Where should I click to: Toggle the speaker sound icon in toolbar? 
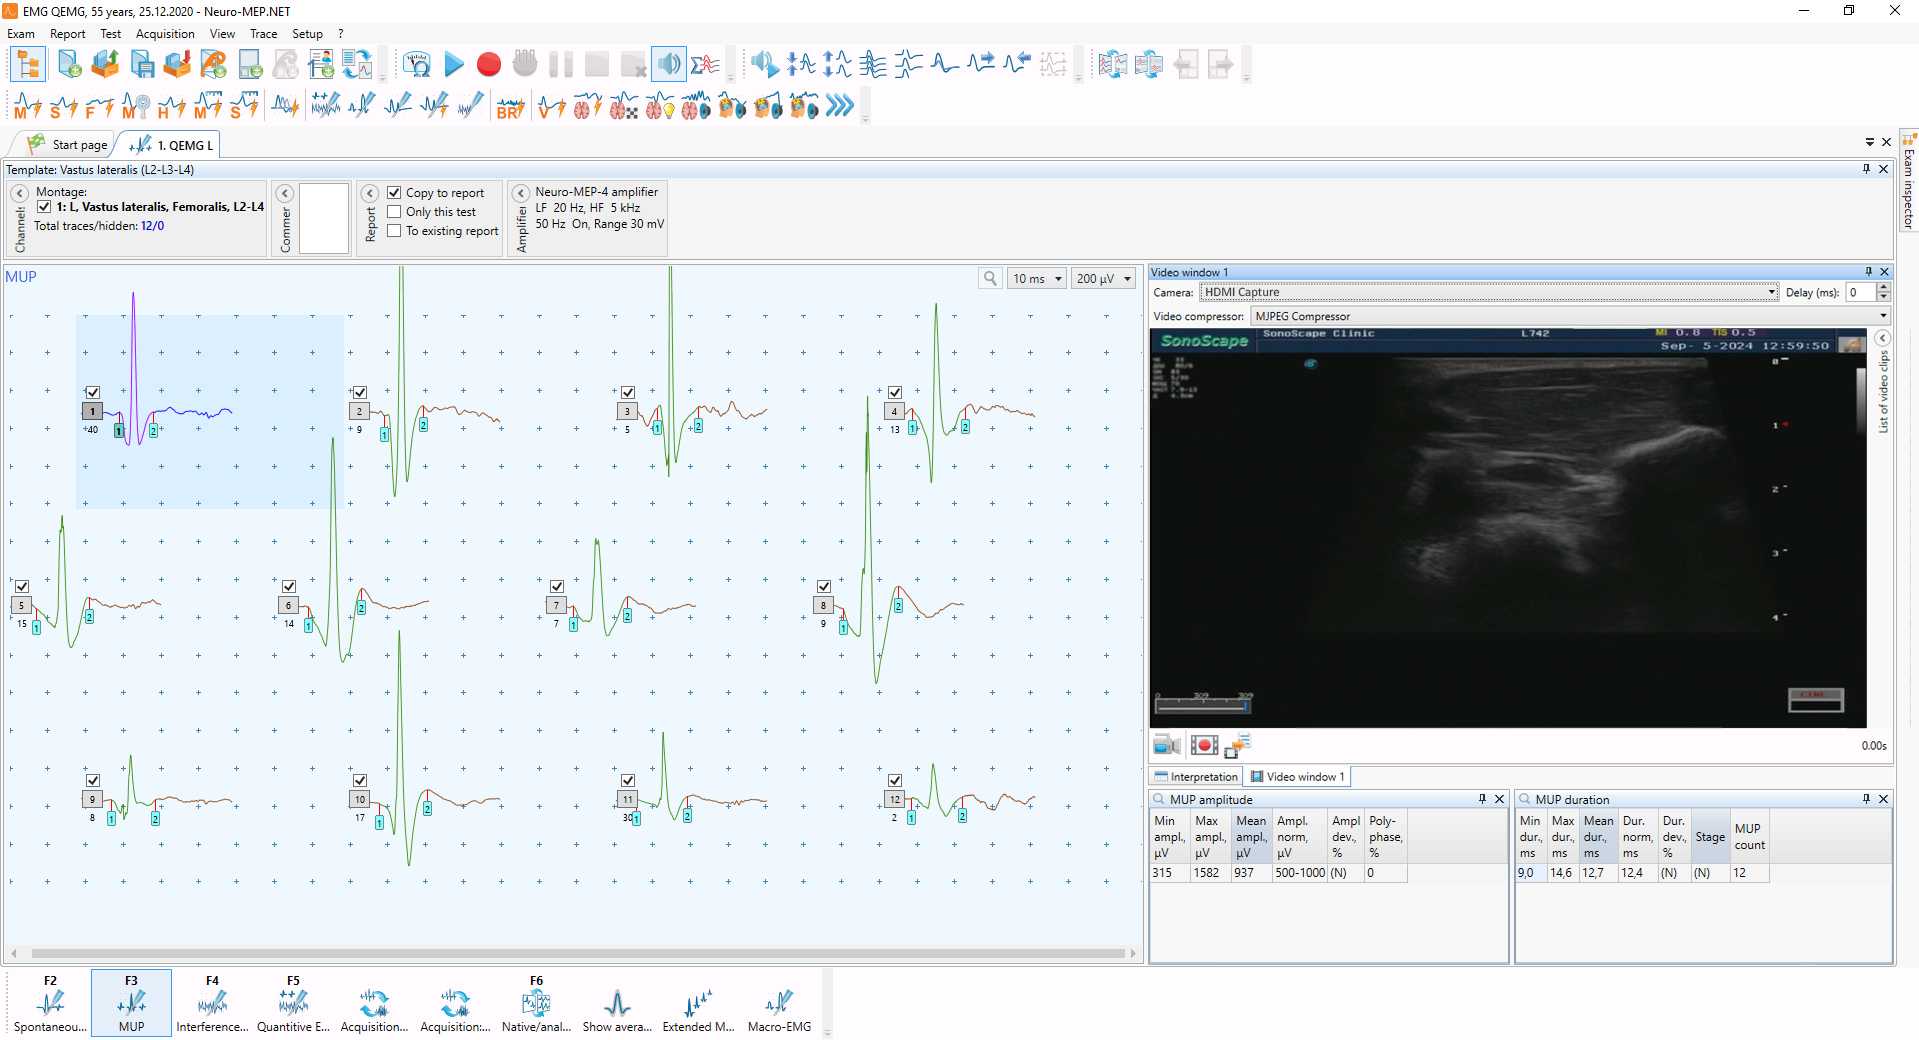[668, 65]
